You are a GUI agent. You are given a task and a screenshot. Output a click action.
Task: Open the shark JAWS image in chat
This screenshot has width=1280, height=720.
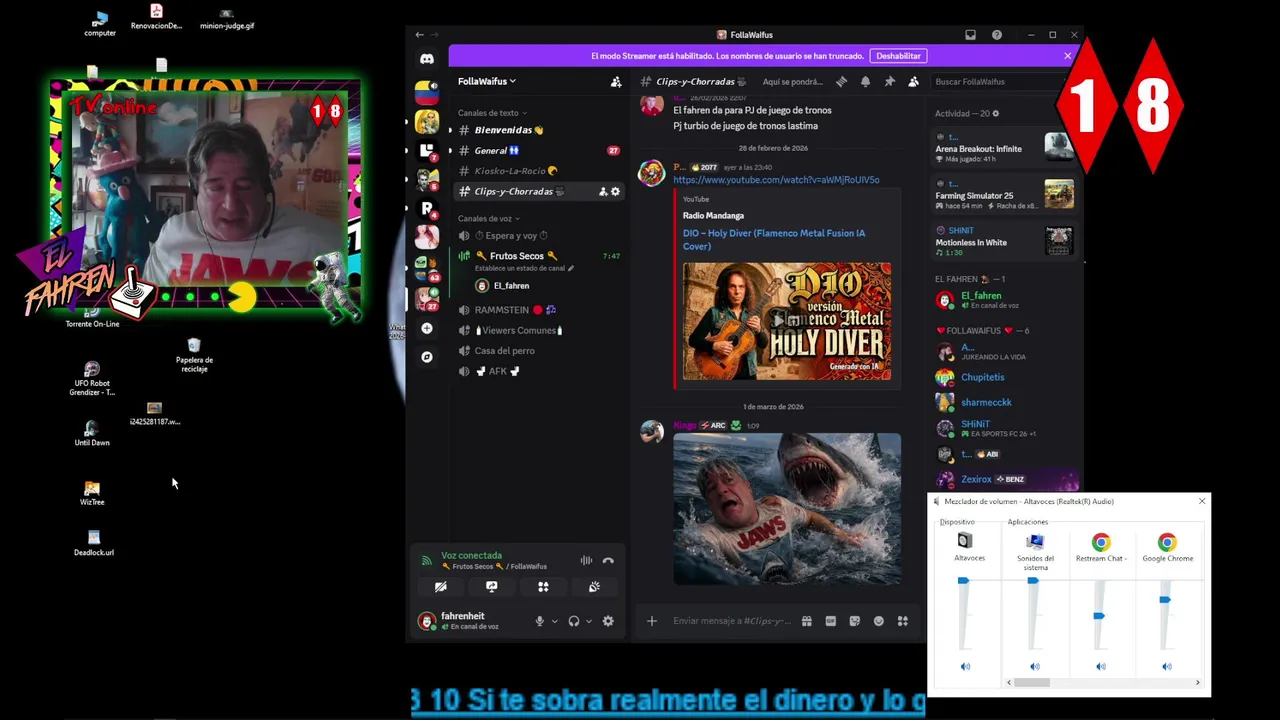pyautogui.click(x=787, y=508)
